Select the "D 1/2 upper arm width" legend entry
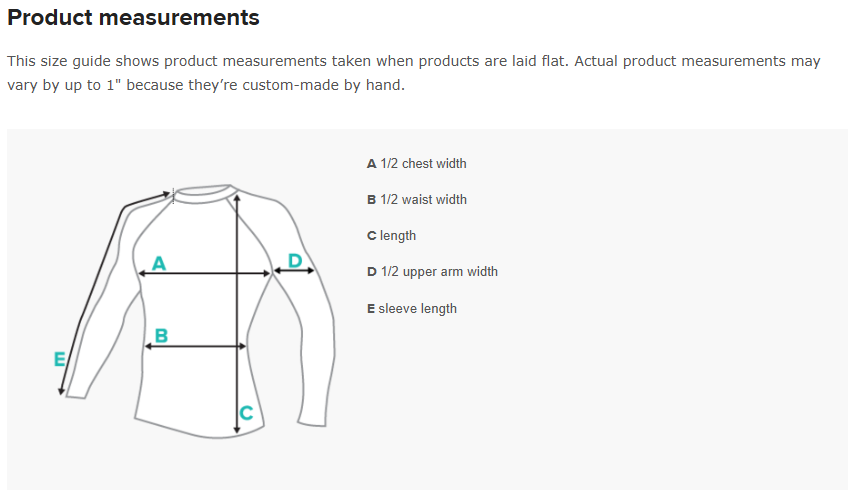 coord(432,272)
